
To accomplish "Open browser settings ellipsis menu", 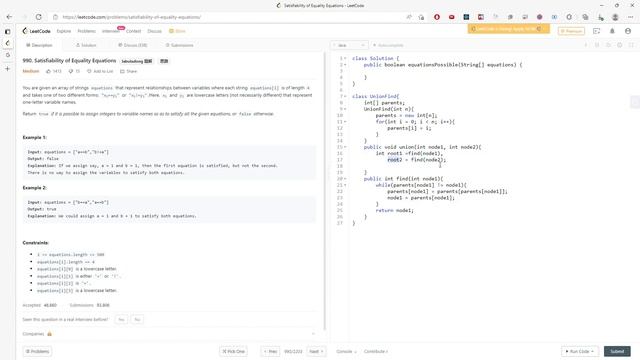I will pos(630,17).
